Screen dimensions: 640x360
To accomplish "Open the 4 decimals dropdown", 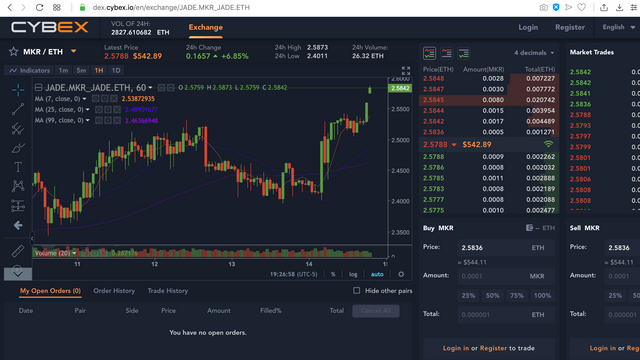I will pyautogui.click(x=534, y=53).
